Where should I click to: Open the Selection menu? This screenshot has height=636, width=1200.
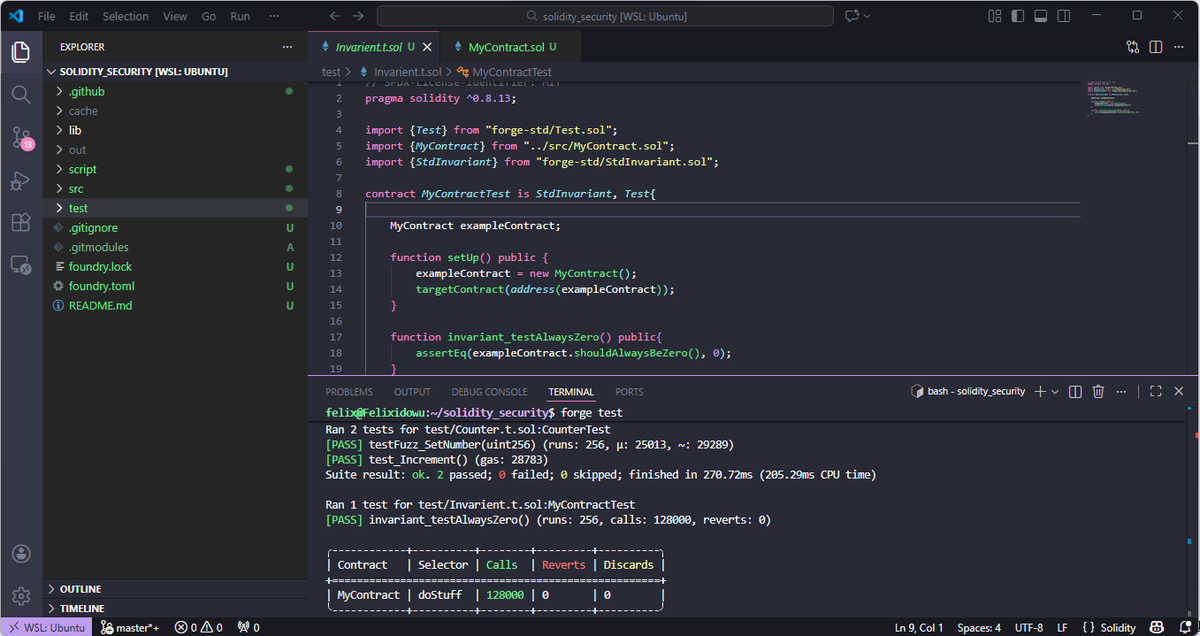pyautogui.click(x=126, y=16)
